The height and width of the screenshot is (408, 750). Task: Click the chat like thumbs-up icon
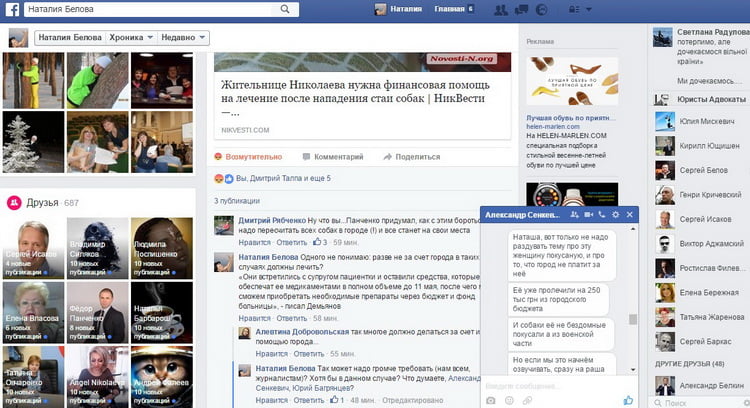tap(628, 400)
